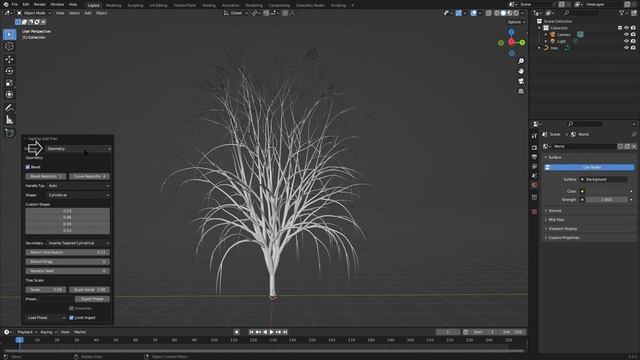The width and height of the screenshot is (640, 360).
Task: Adjust the Strength value slider
Action: point(607,200)
